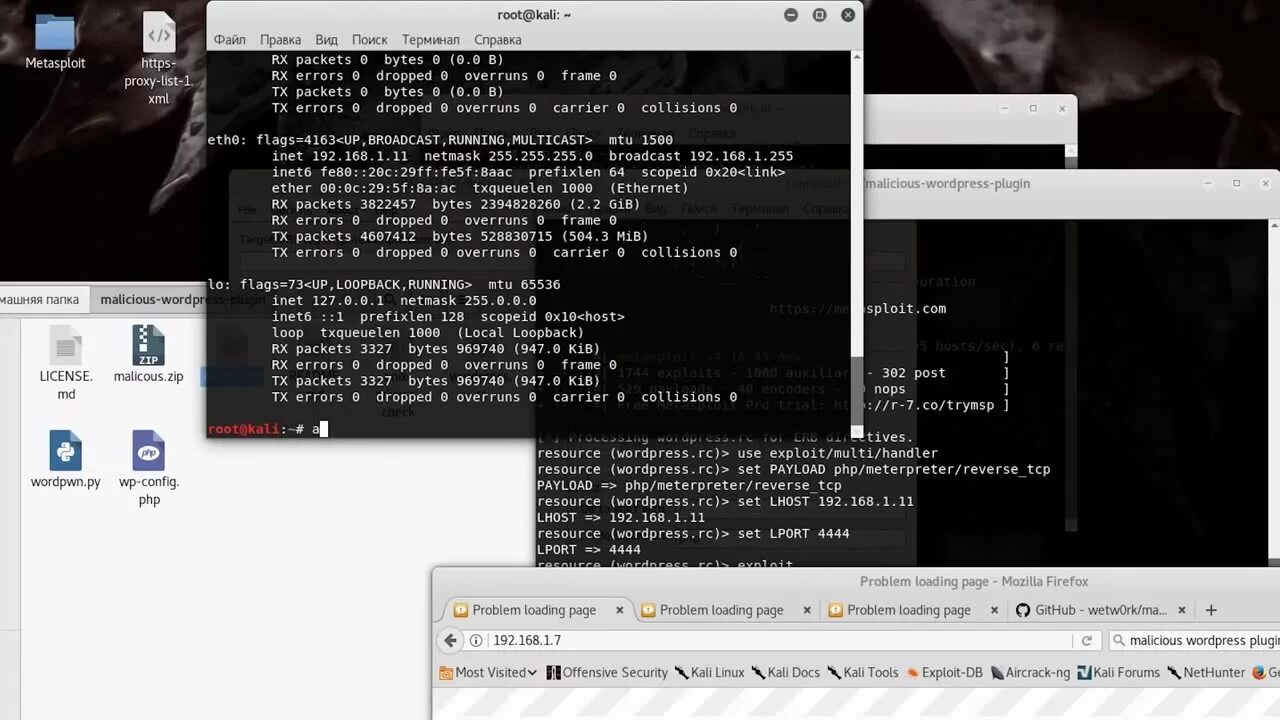Click Firefox search box with malicious wordpress
The image size is (1280, 720).
(x=1195, y=640)
